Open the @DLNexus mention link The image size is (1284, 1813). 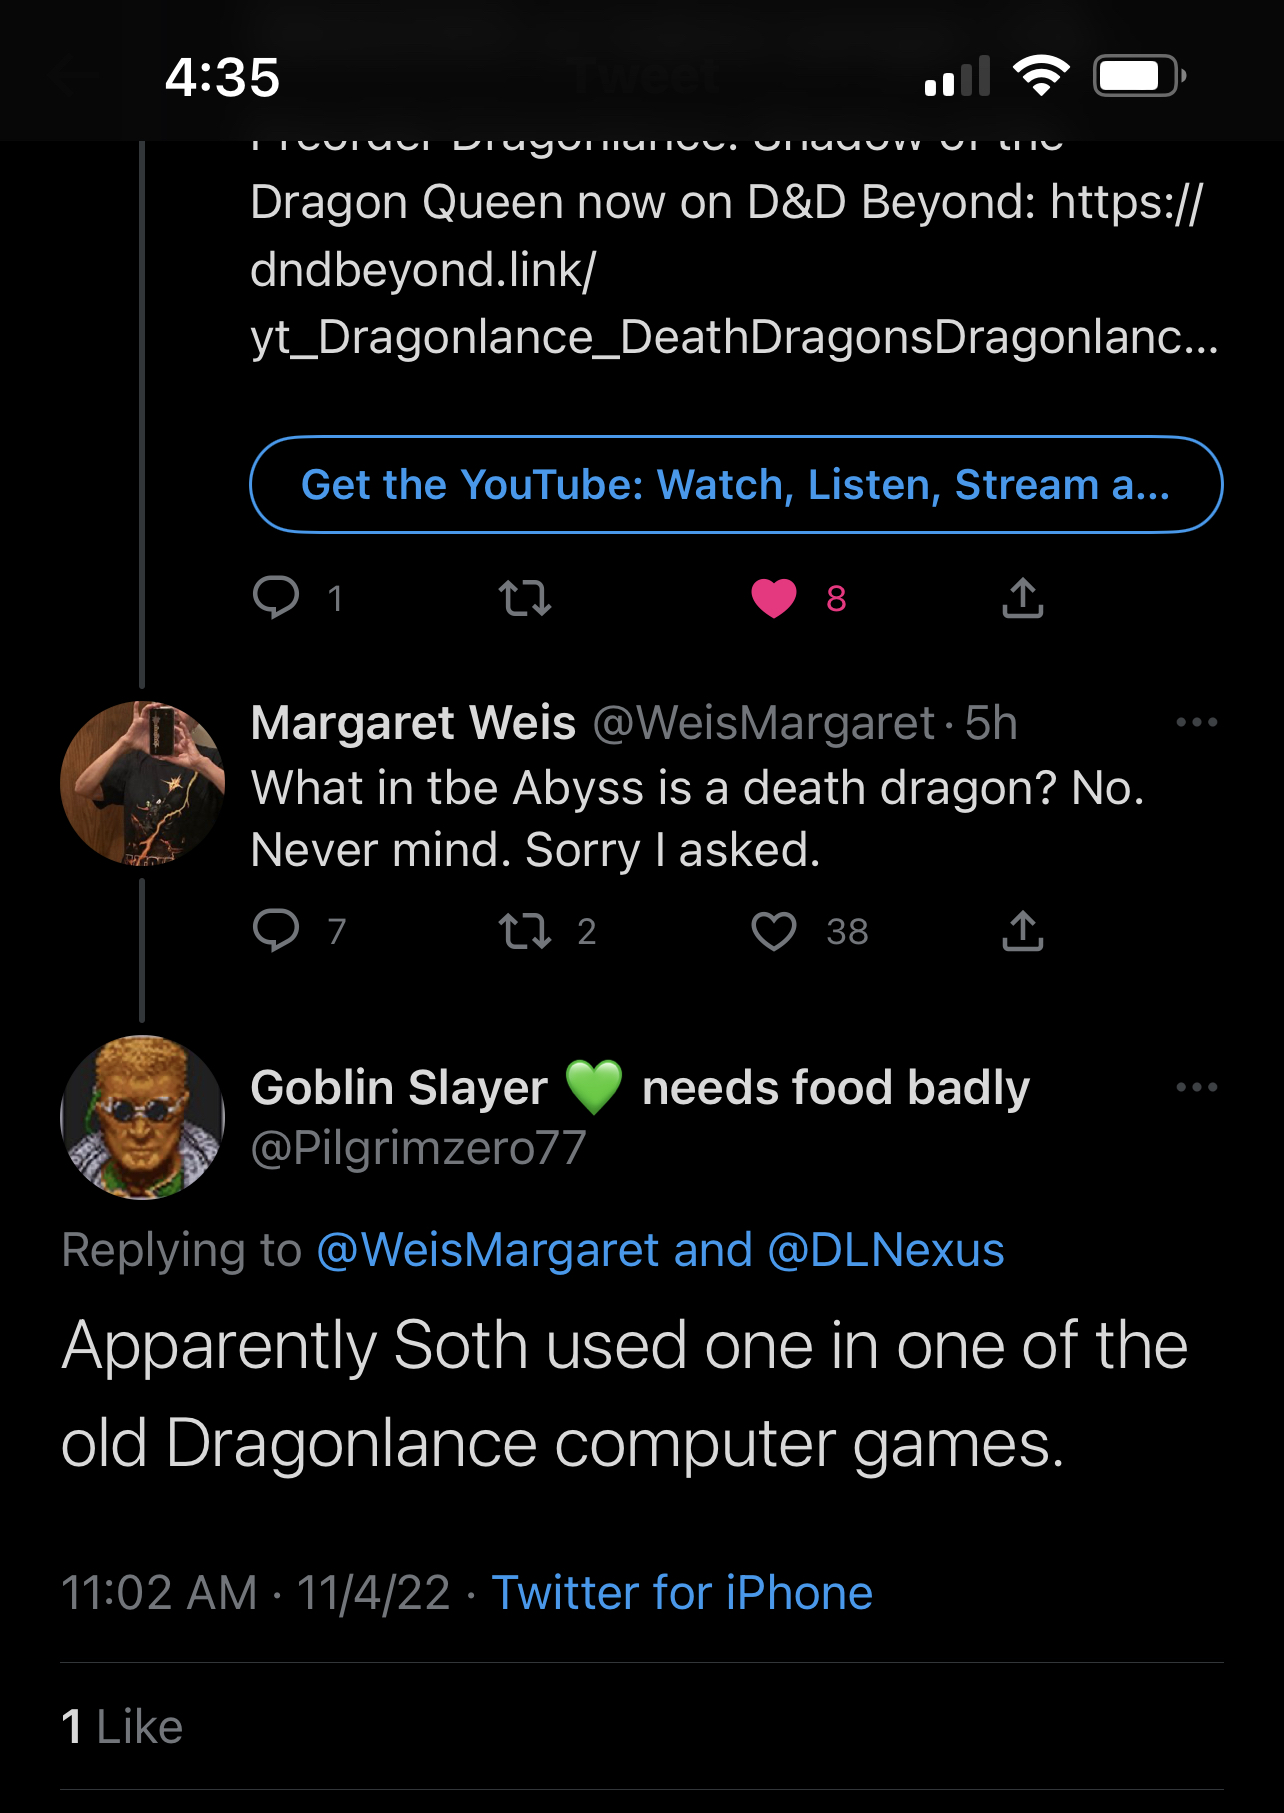tap(886, 1250)
